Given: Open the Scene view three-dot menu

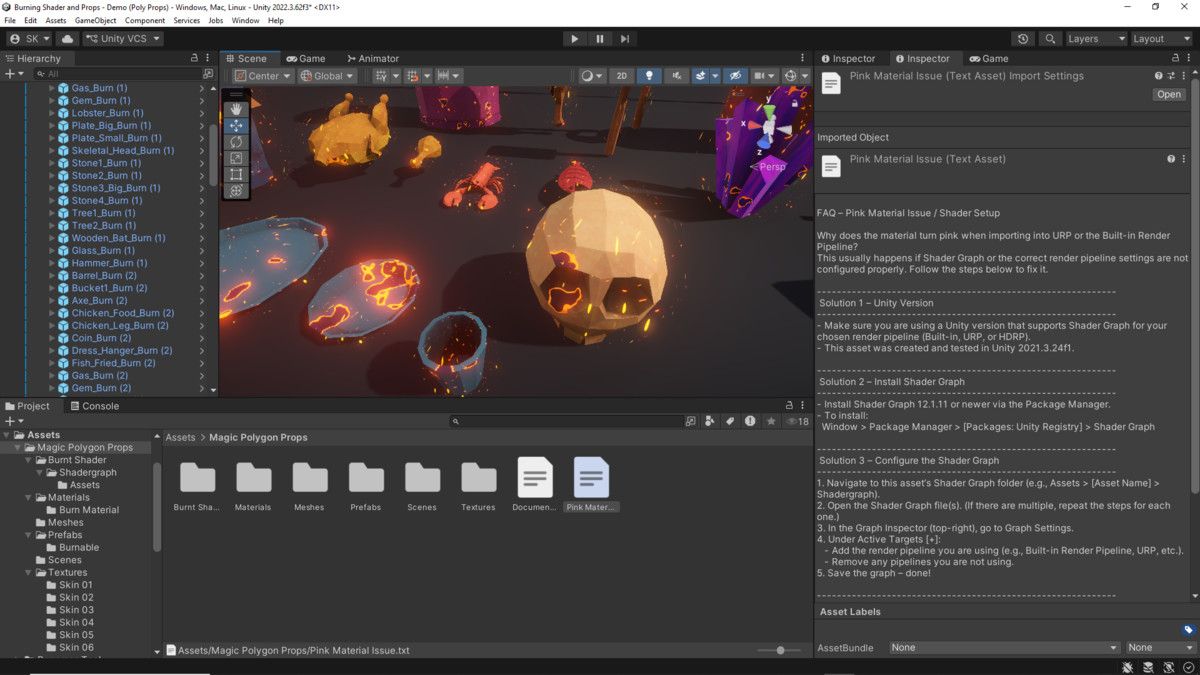Looking at the screenshot, I should tap(802, 59).
